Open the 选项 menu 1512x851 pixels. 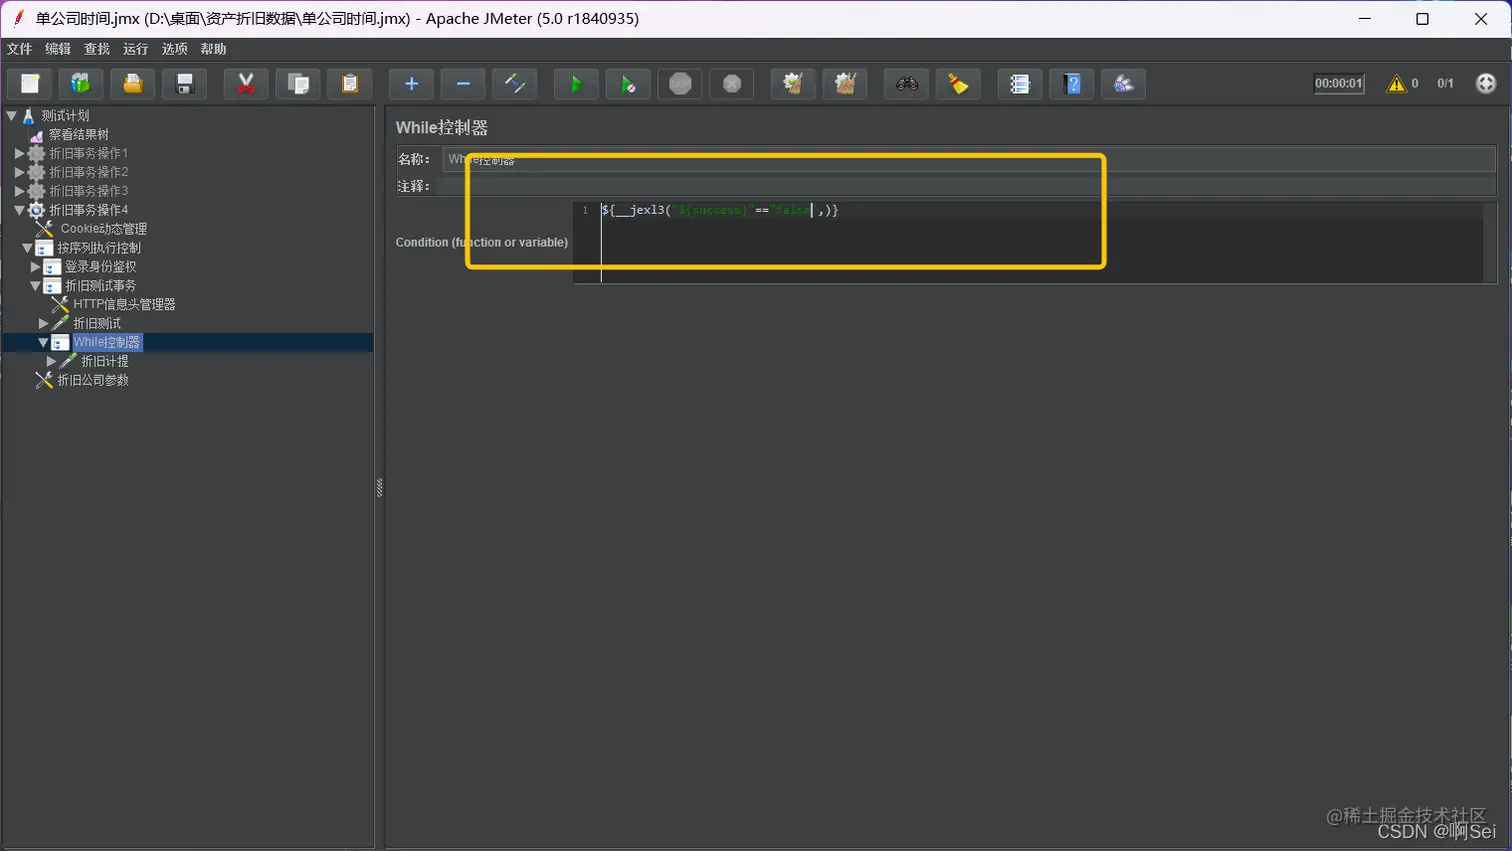[174, 49]
